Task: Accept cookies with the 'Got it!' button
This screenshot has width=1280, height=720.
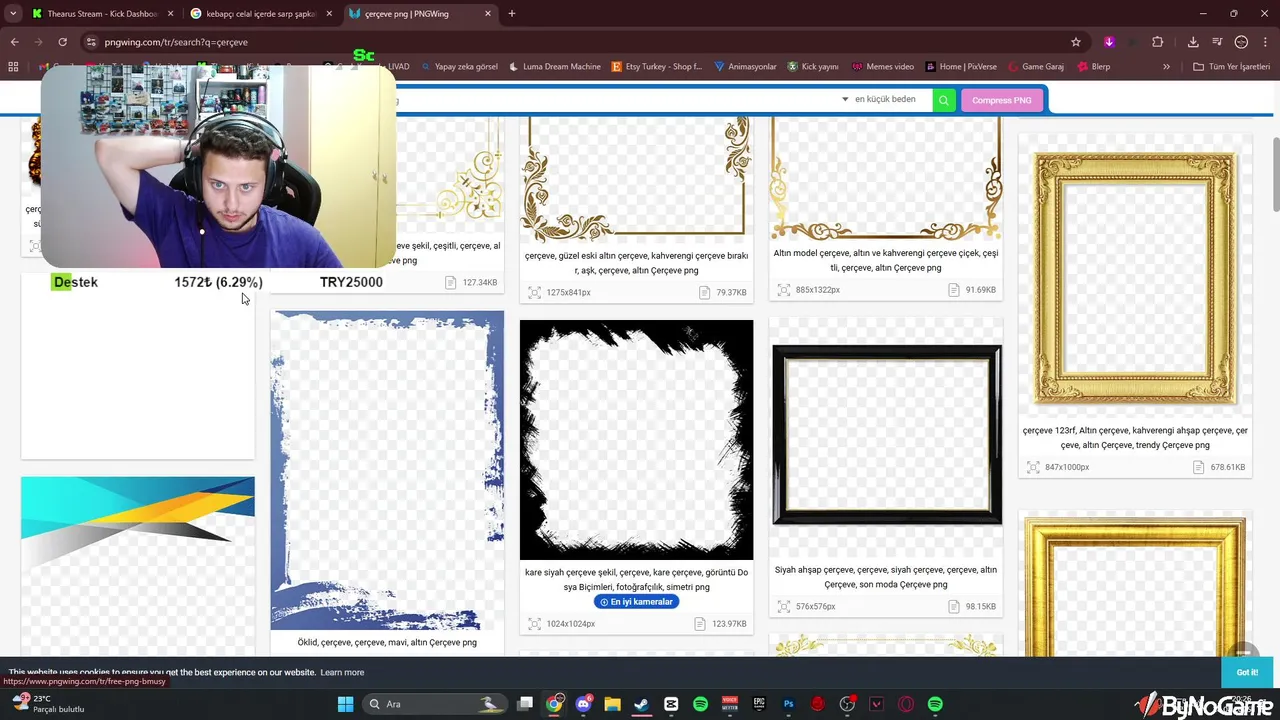Action: [x=1247, y=672]
